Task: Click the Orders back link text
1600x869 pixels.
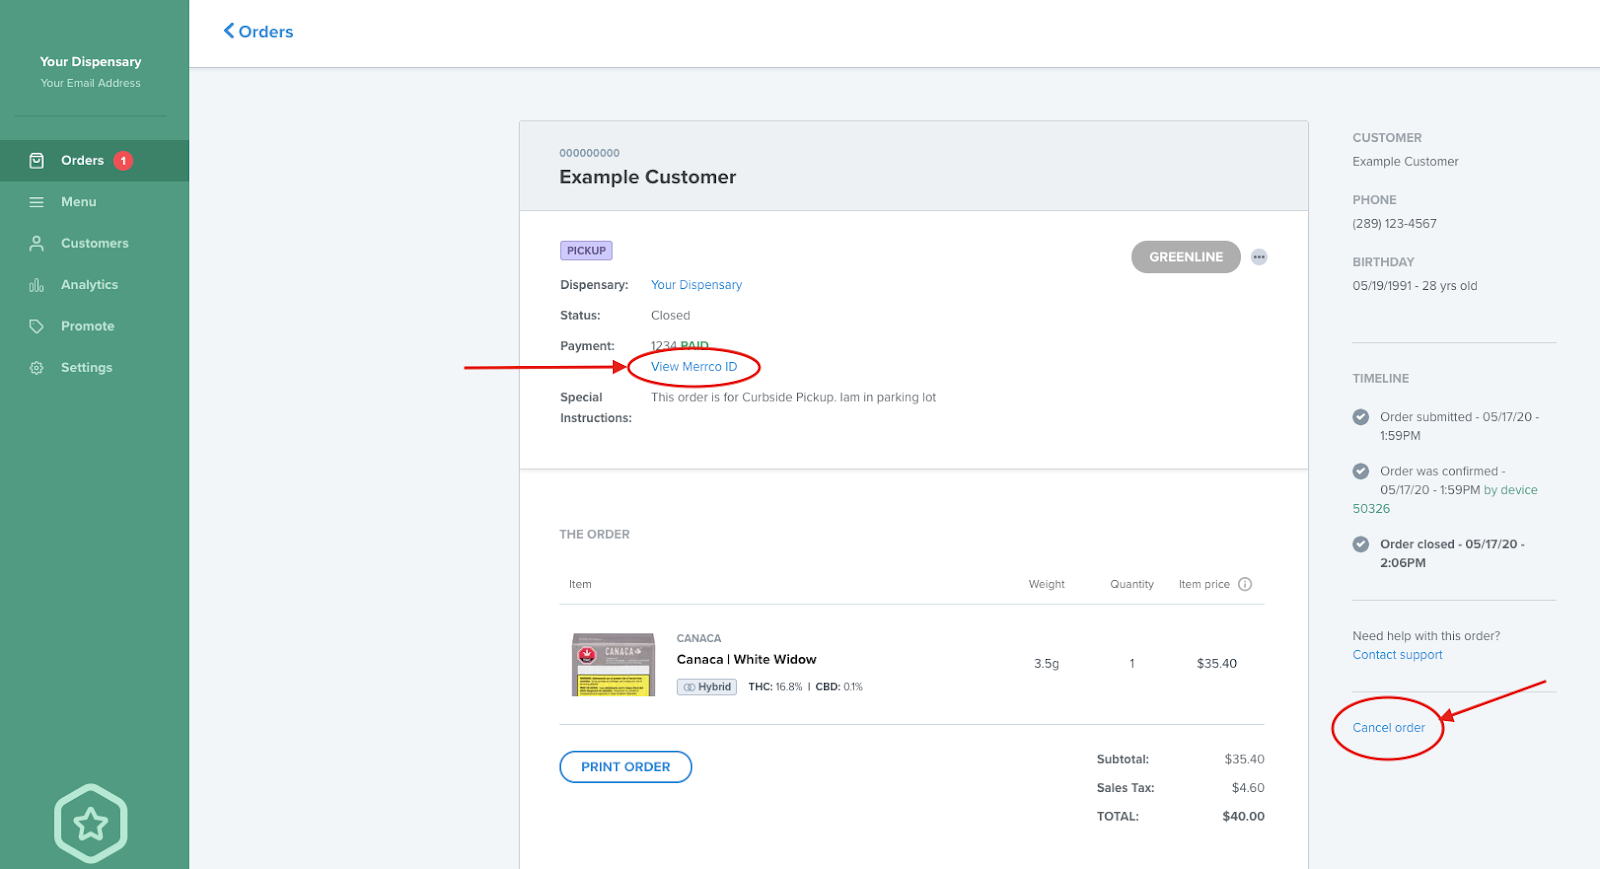Action: (266, 32)
